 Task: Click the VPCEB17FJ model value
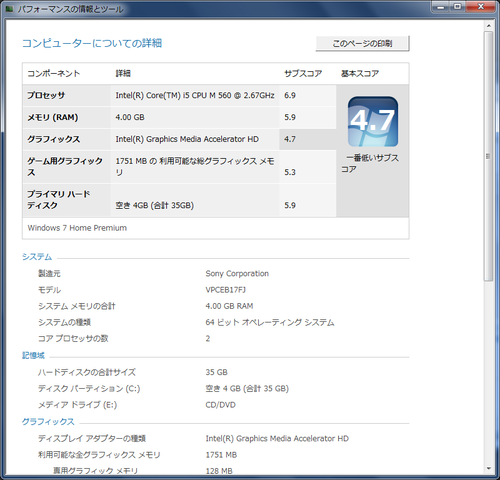(226, 290)
